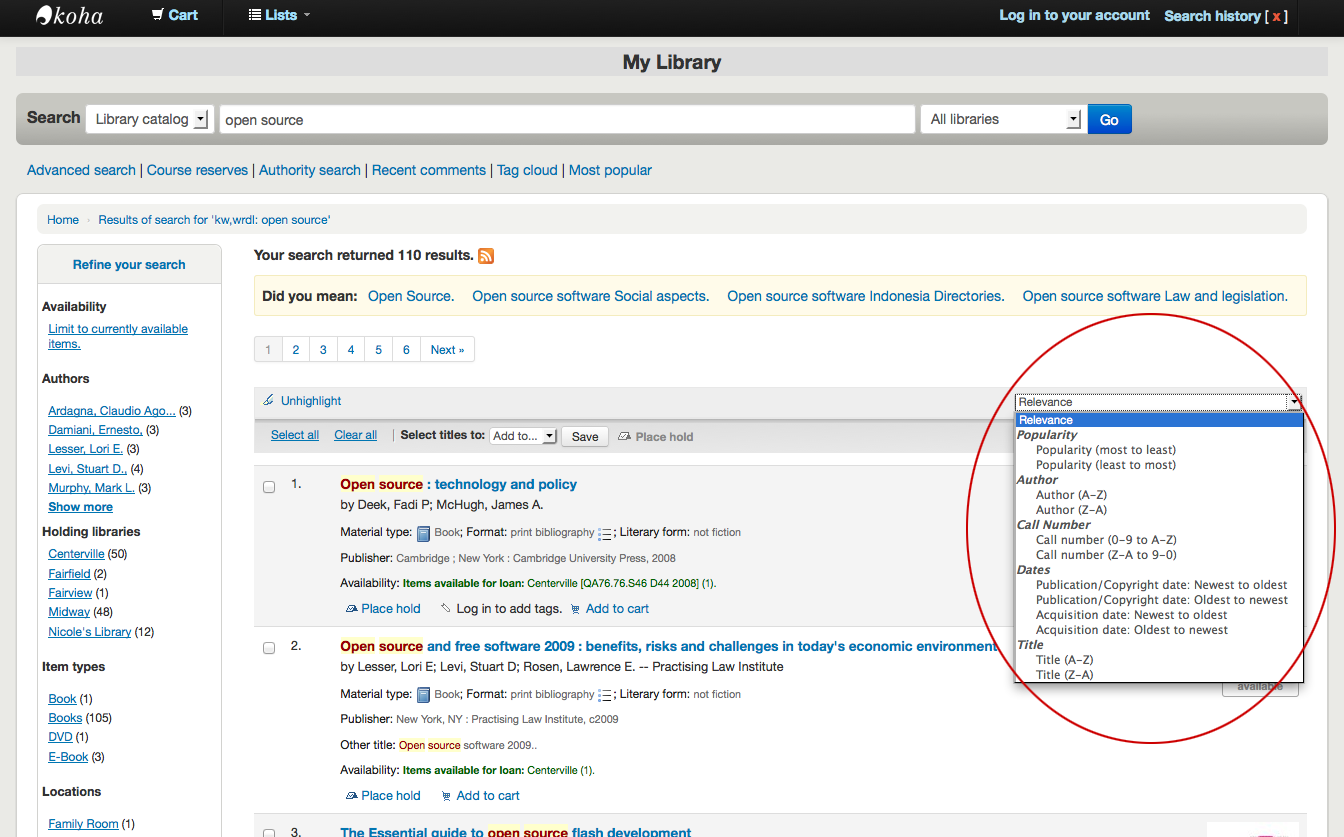This screenshot has height=837, width=1344.
Task: Open the Library catalog search type dropdown
Action: (149, 118)
